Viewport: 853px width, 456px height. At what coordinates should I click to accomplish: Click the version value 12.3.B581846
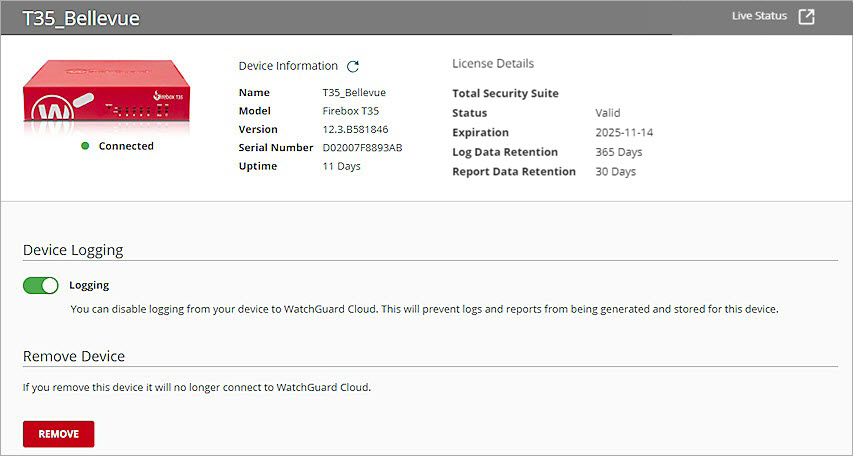coord(356,129)
